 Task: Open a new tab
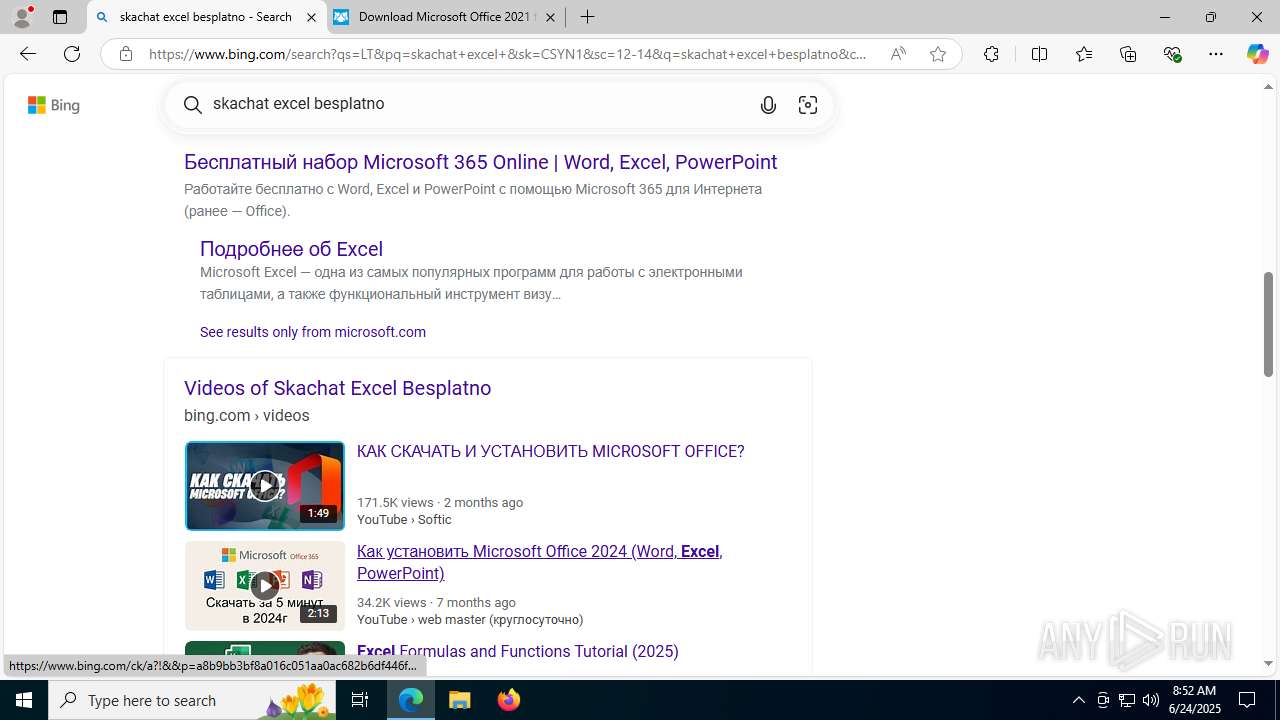coord(588,17)
